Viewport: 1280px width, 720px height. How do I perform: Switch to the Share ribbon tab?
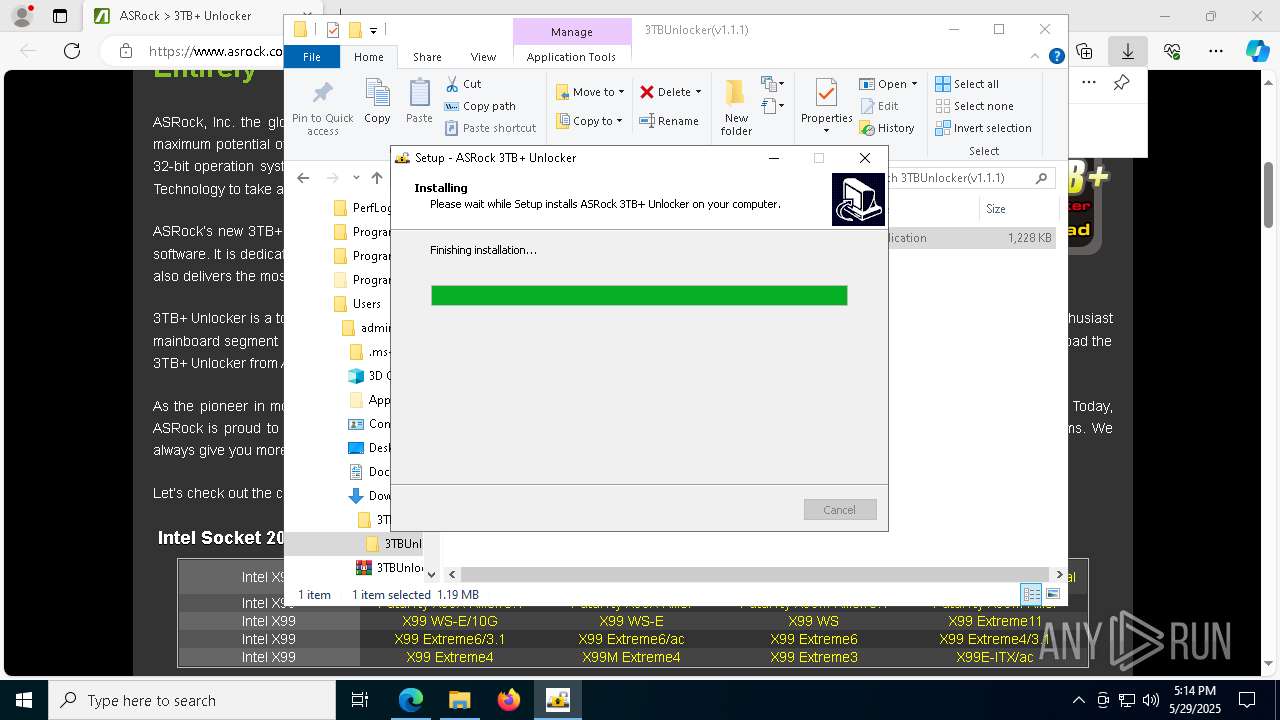(427, 57)
